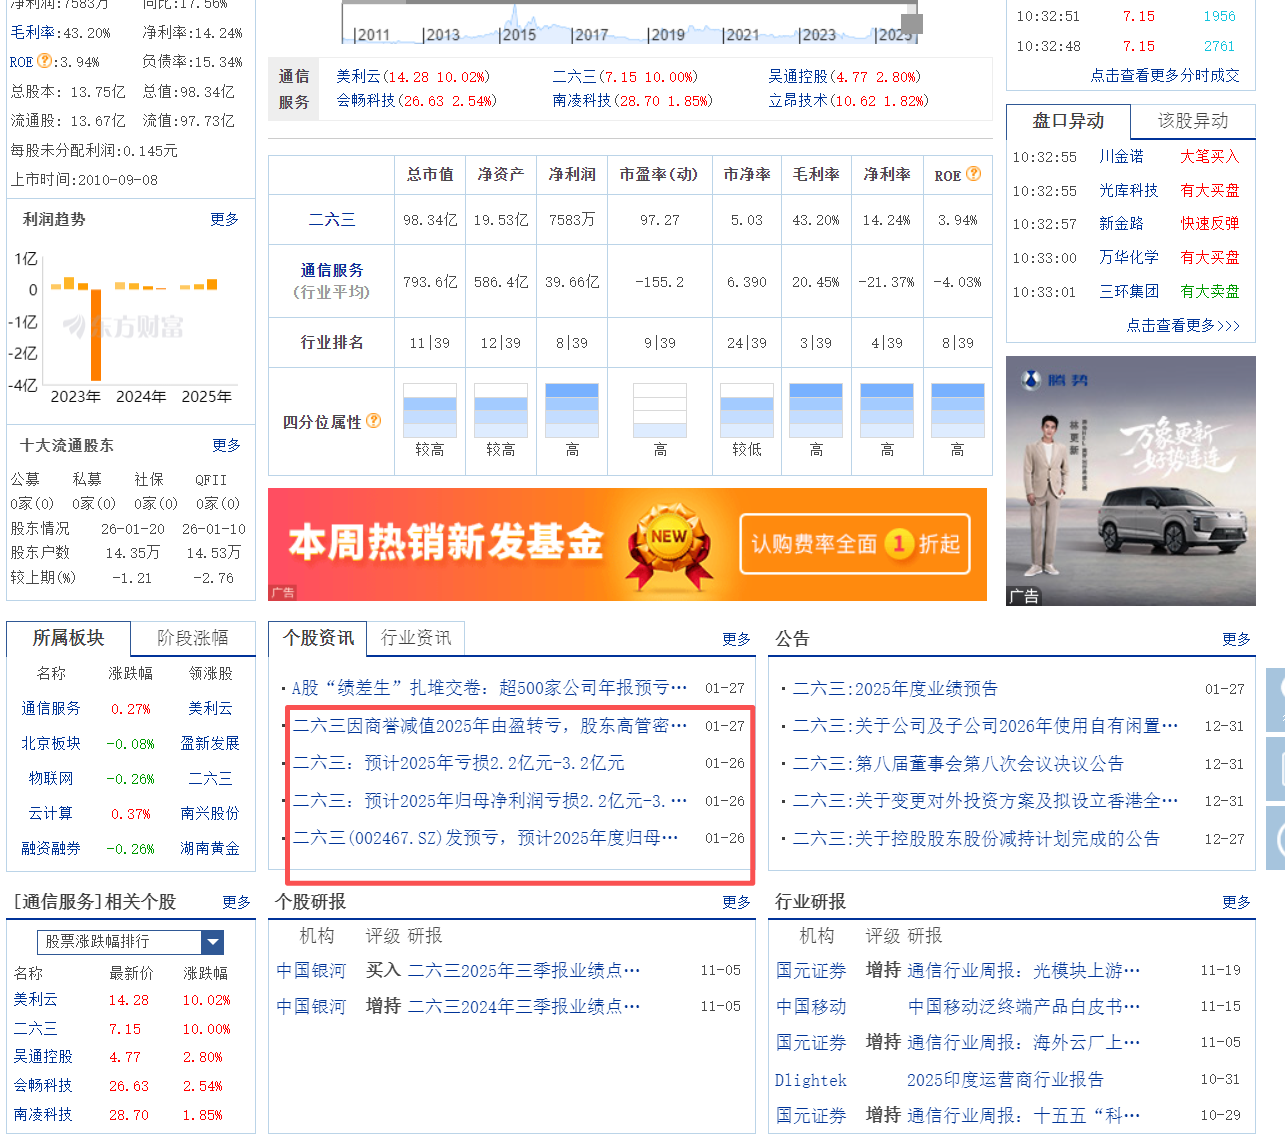
Task: Select the 个股资讯 tab
Action: click(318, 638)
